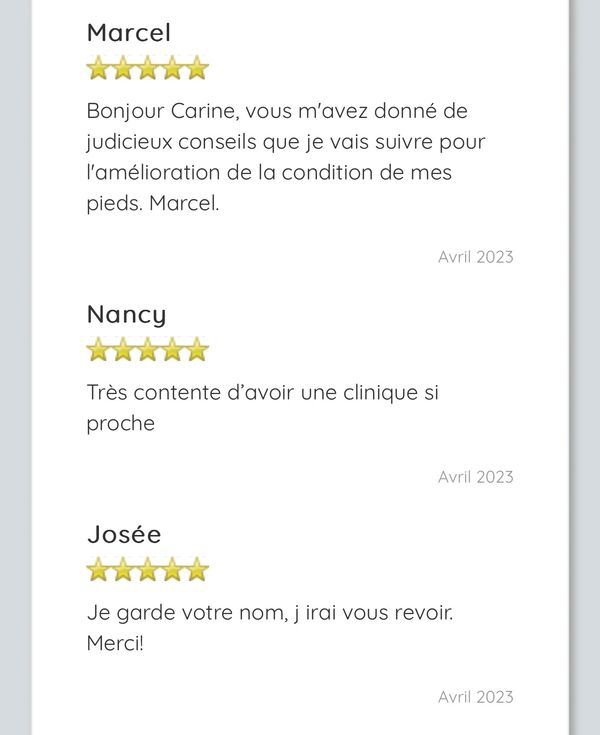Click Marcel's review text about judicieux conseils

click(x=285, y=157)
